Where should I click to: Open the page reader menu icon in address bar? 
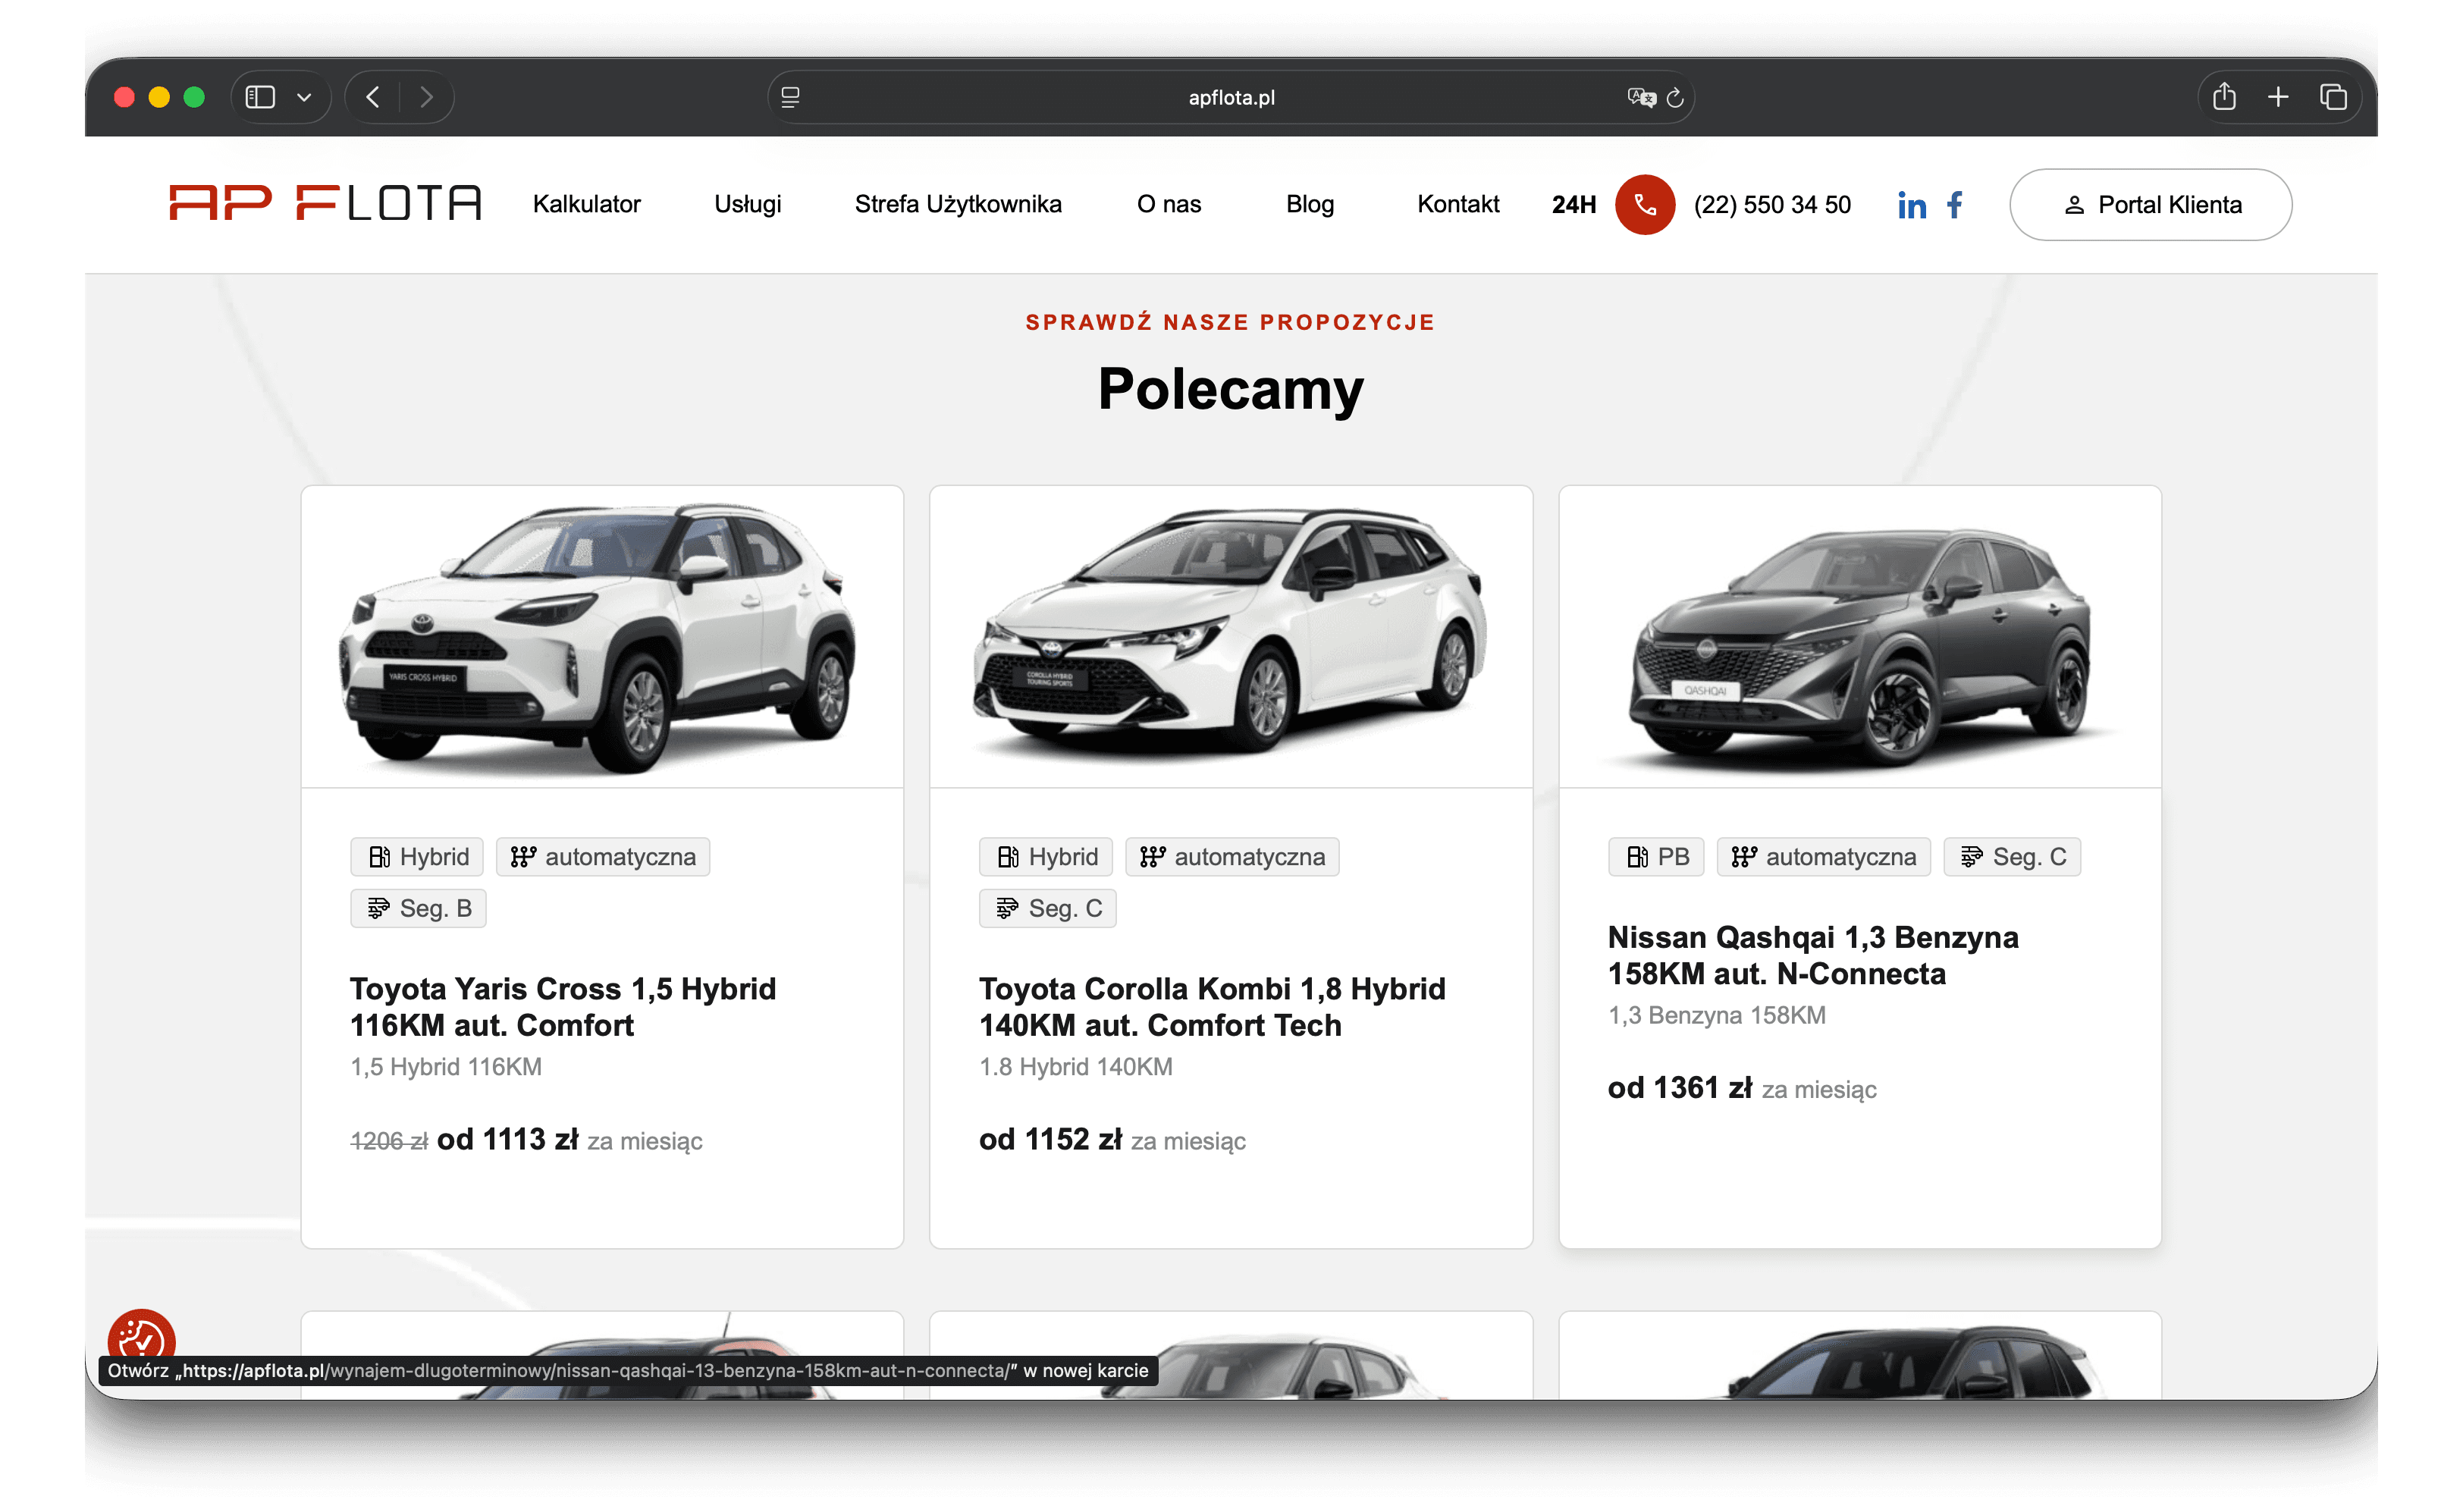(790, 97)
